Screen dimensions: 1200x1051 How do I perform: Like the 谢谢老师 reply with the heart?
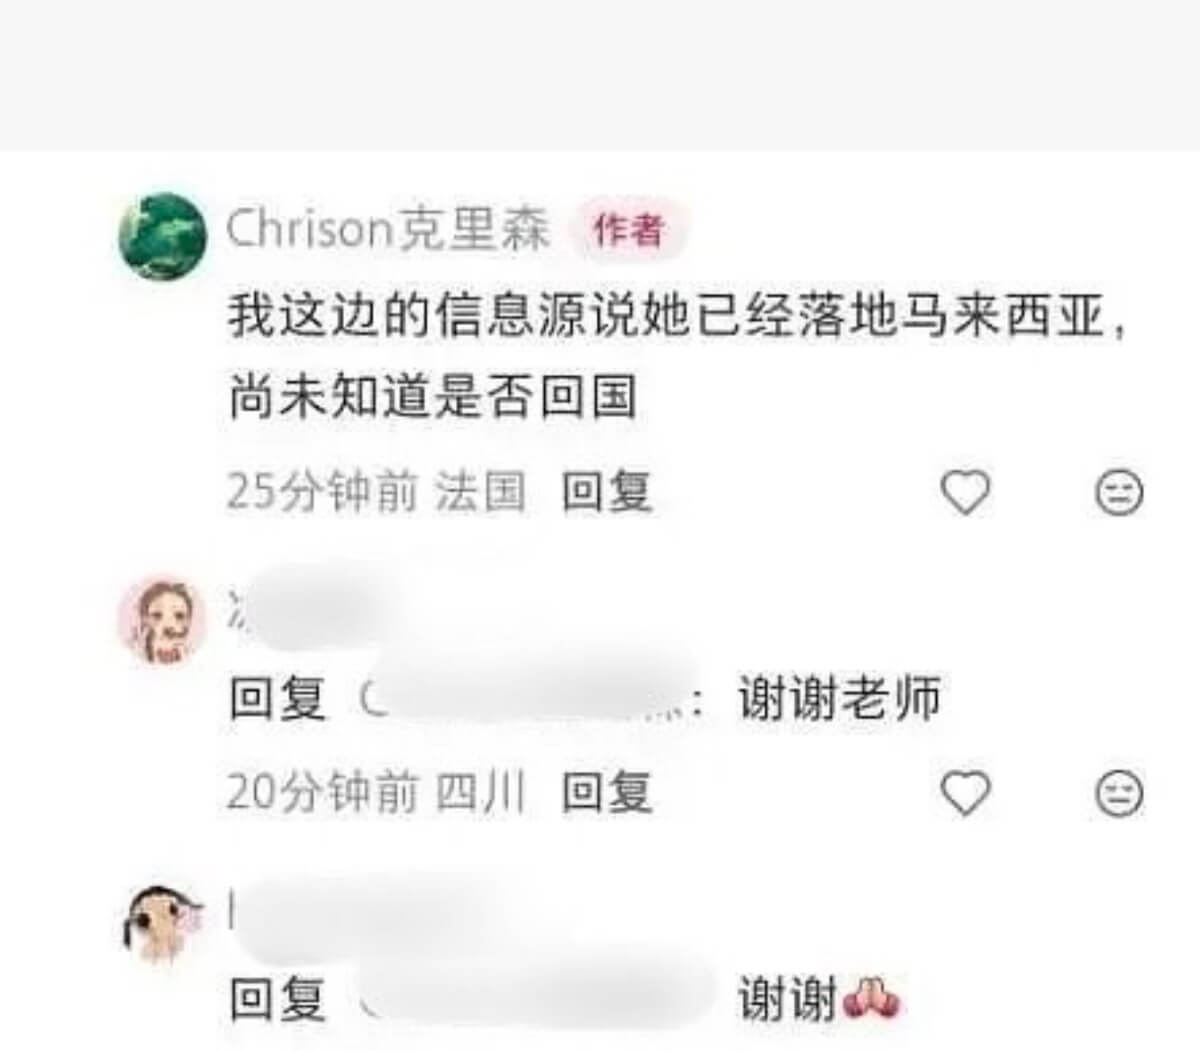point(966,794)
